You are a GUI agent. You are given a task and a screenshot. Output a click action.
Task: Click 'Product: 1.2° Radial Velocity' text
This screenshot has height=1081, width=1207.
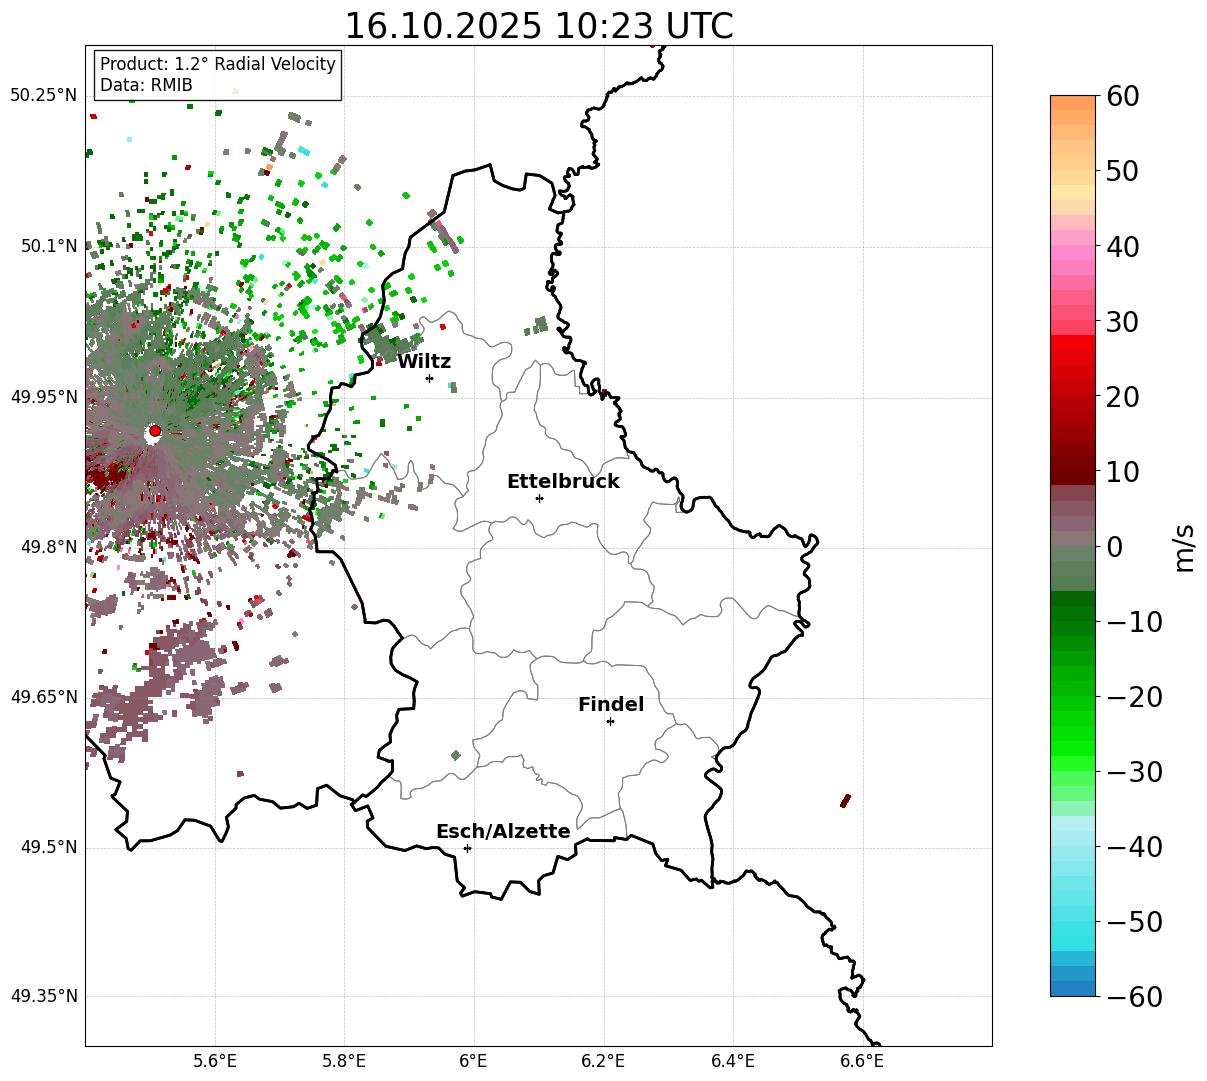218,64
